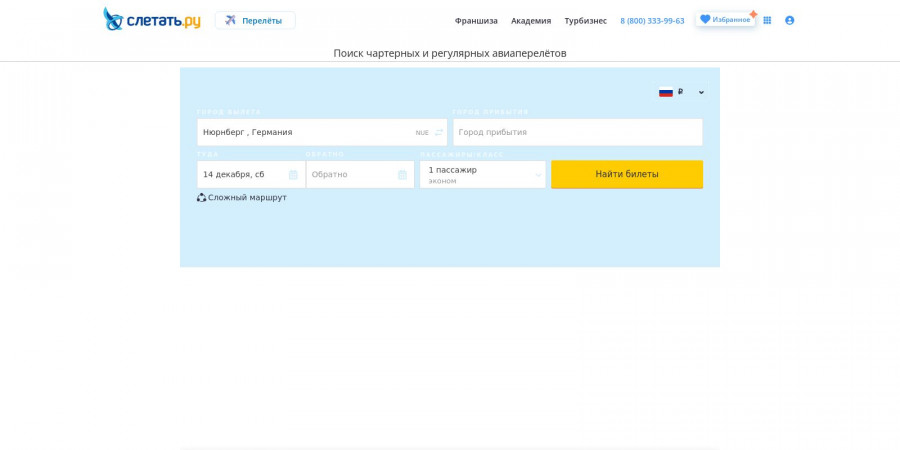Click the phone number 8 (800) 333-99-63
The height and width of the screenshot is (450, 900).
pos(652,21)
